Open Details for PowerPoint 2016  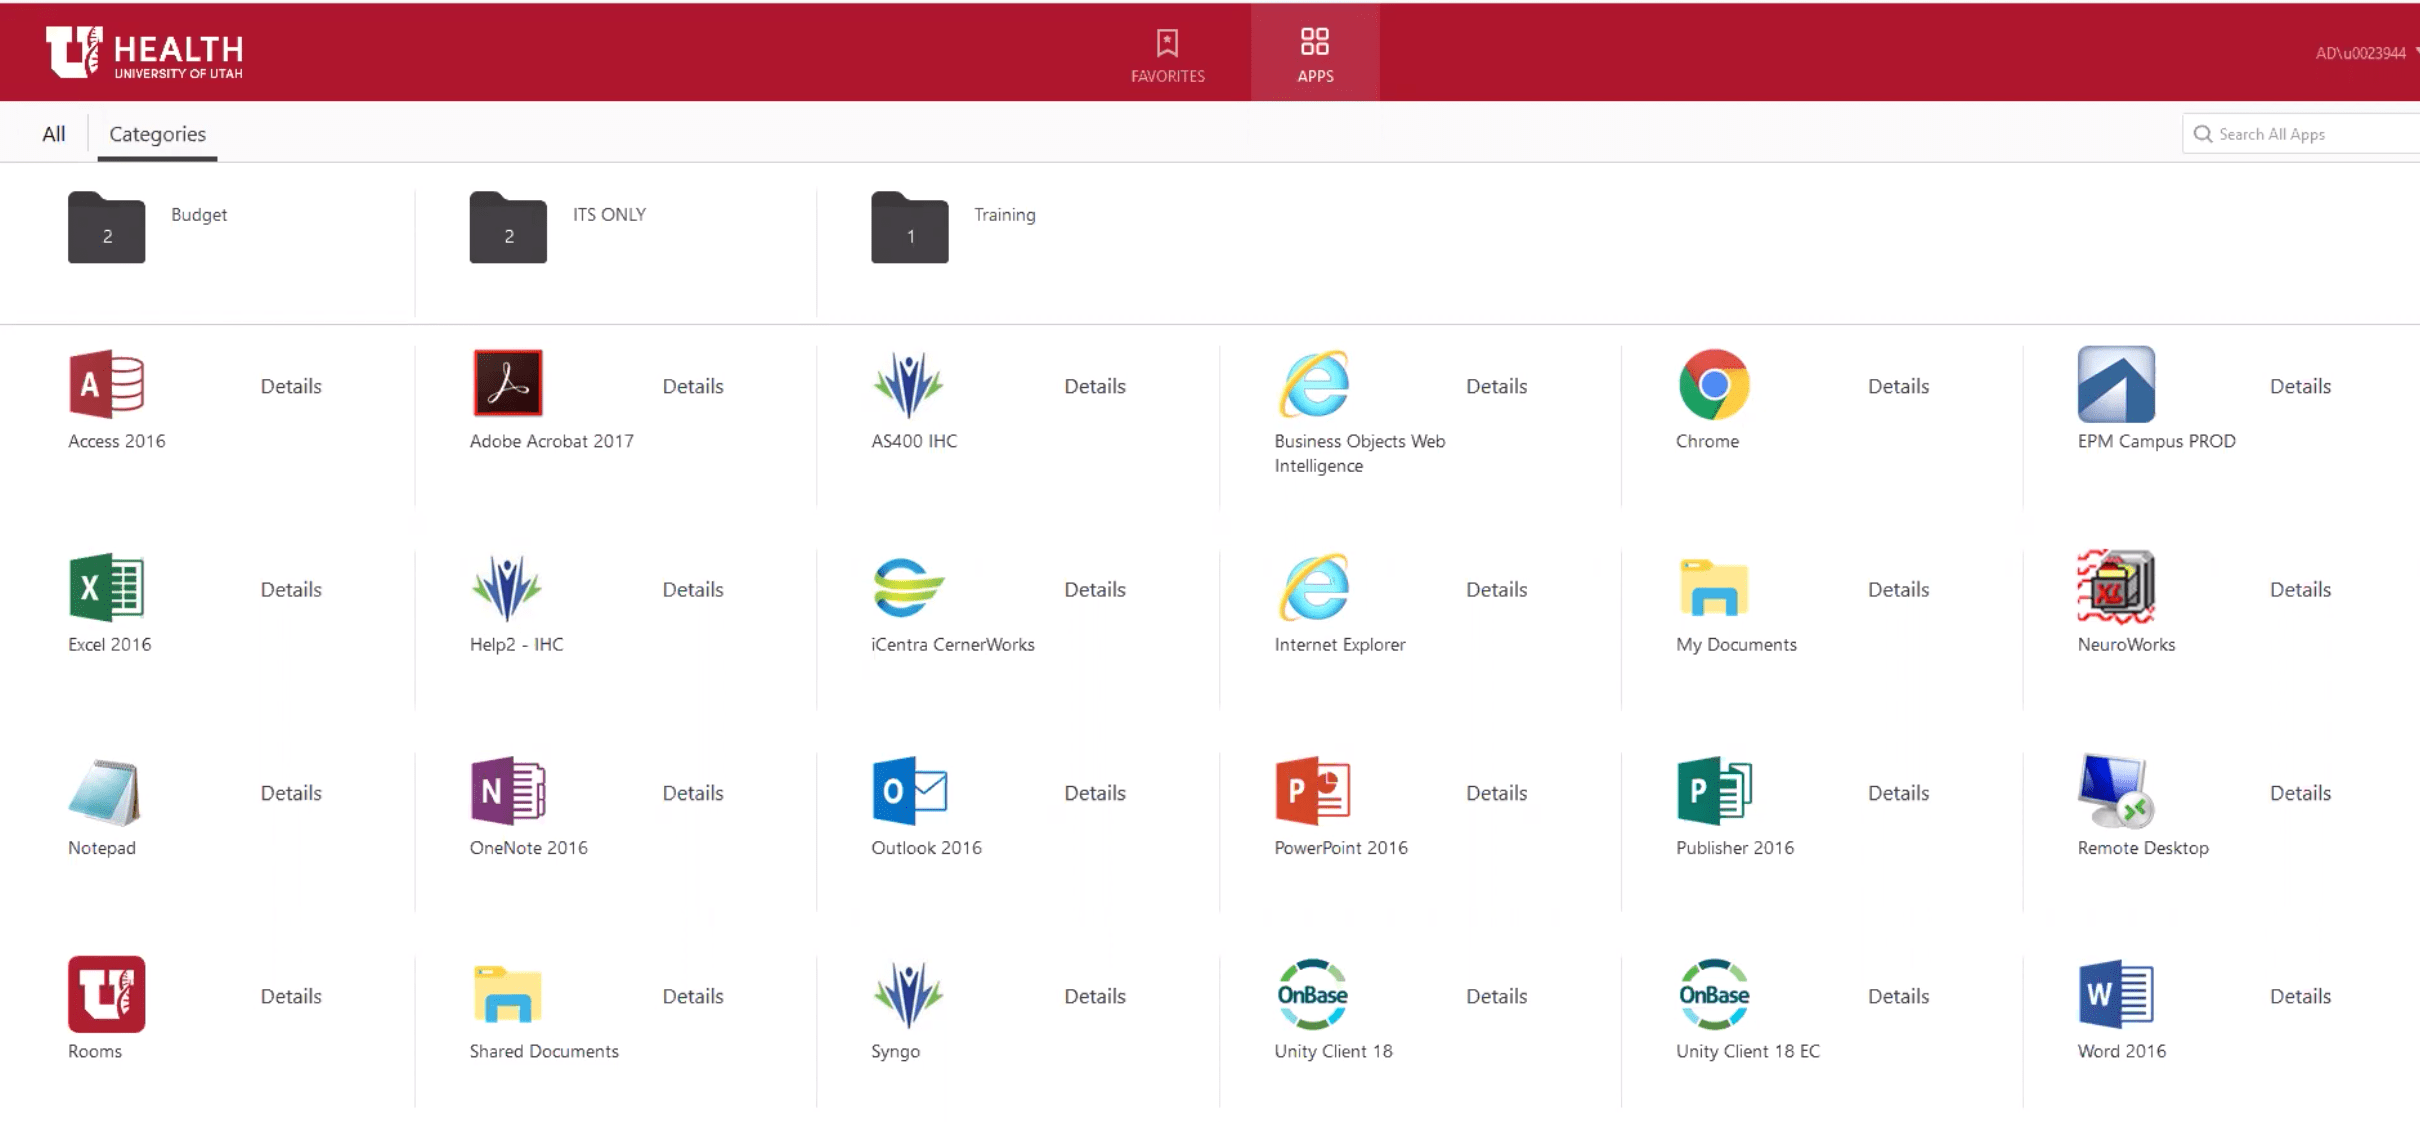pyautogui.click(x=1496, y=793)
